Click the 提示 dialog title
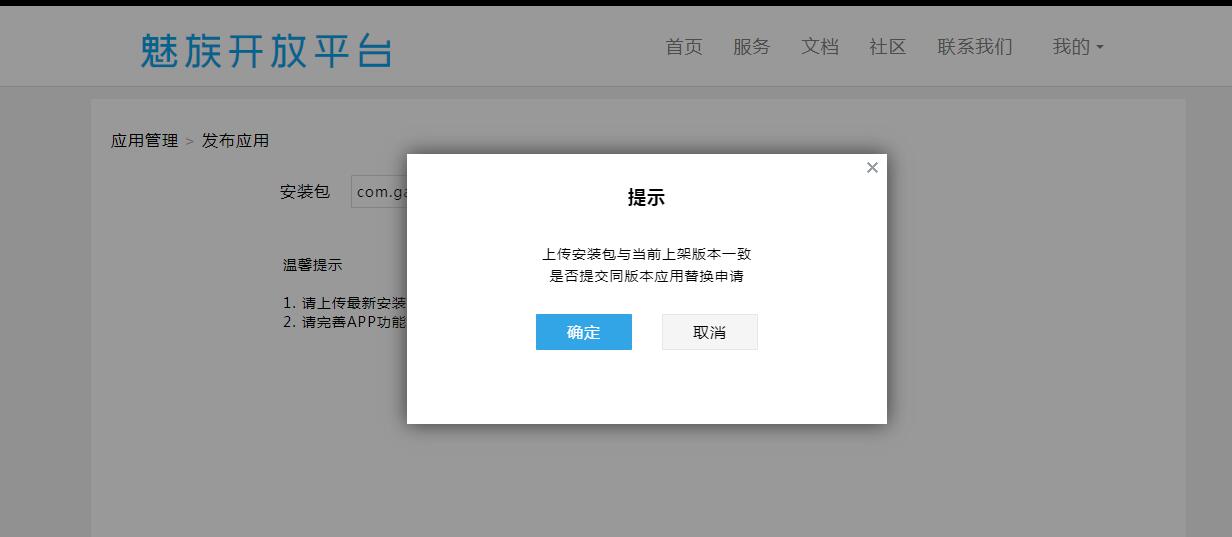Screen dimensions: 1232x537 (646, 198)
